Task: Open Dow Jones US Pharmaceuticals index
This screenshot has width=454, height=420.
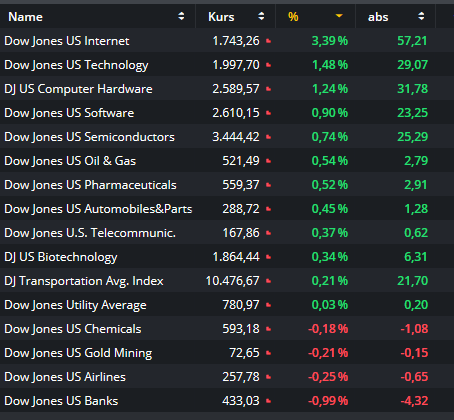Action: (90, 185)
